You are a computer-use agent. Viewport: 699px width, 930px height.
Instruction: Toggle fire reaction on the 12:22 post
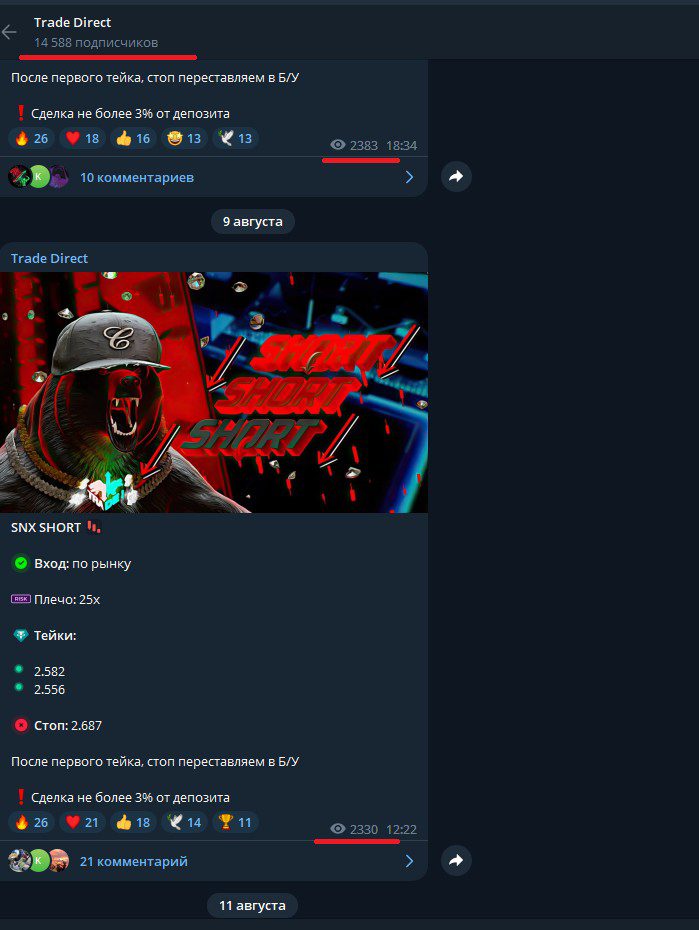point(32,822)
